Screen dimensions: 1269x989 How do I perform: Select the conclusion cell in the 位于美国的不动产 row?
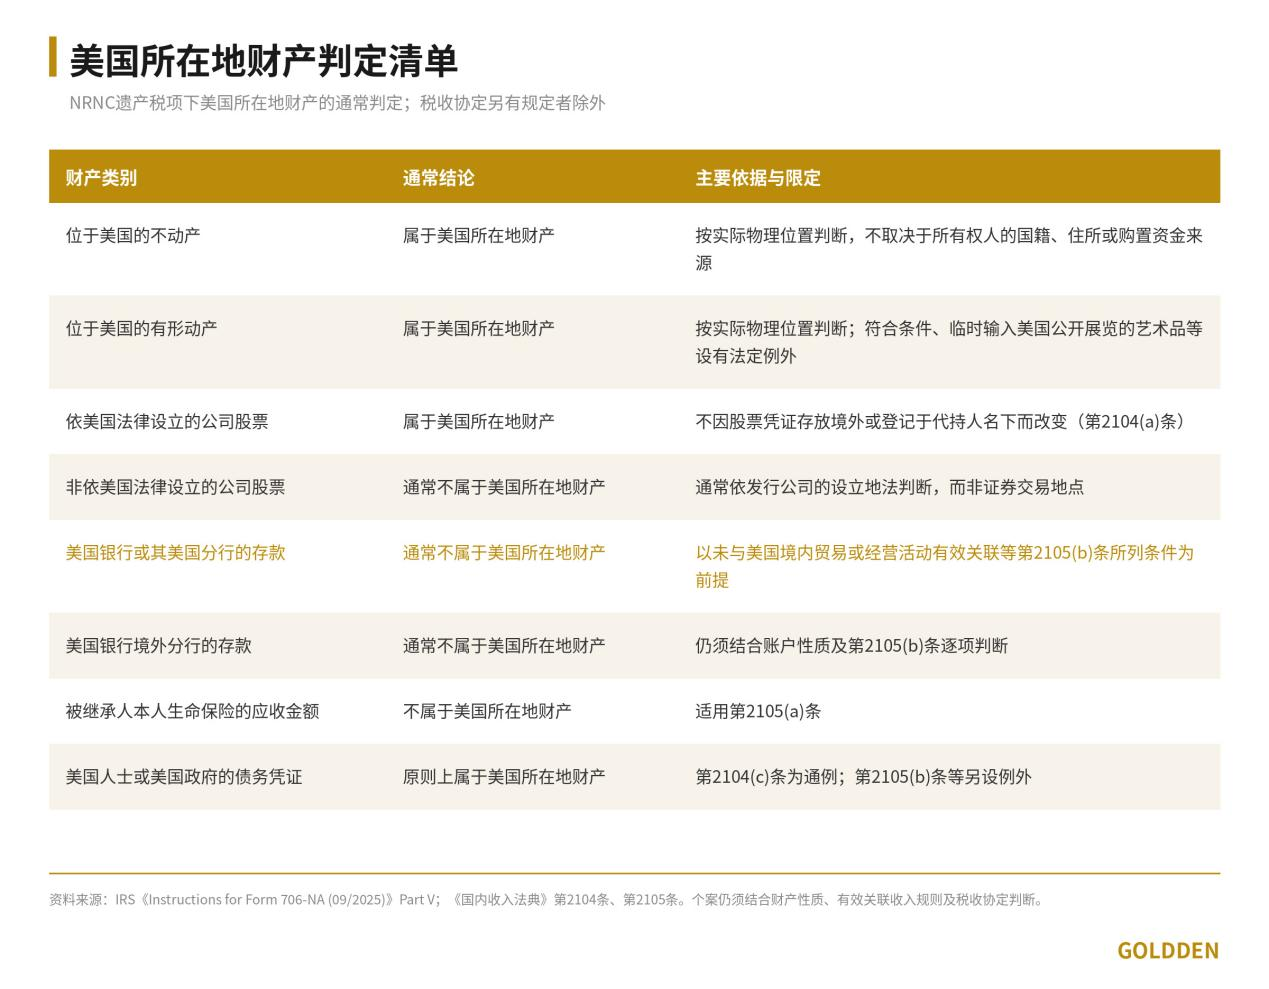tap(478, 236)
